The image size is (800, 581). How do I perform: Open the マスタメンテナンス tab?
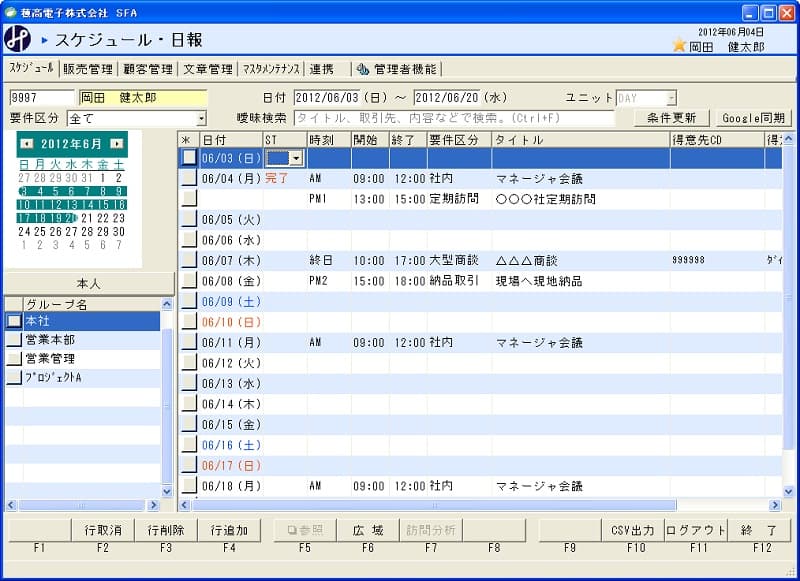[x=271, y=69]
